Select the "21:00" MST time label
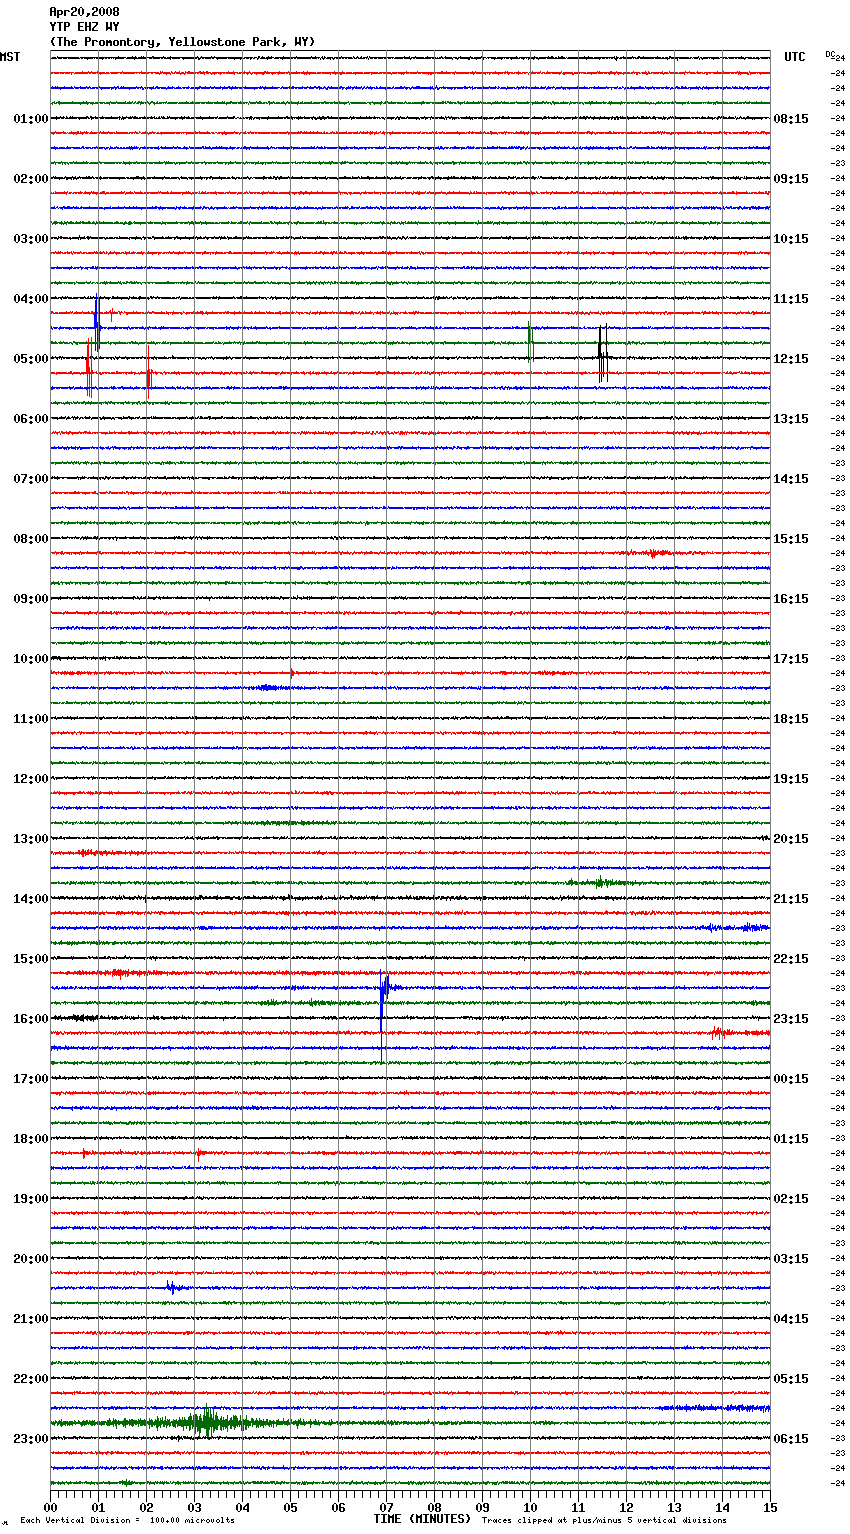This screenshot has width=850, height=1534. [31, 1319]
